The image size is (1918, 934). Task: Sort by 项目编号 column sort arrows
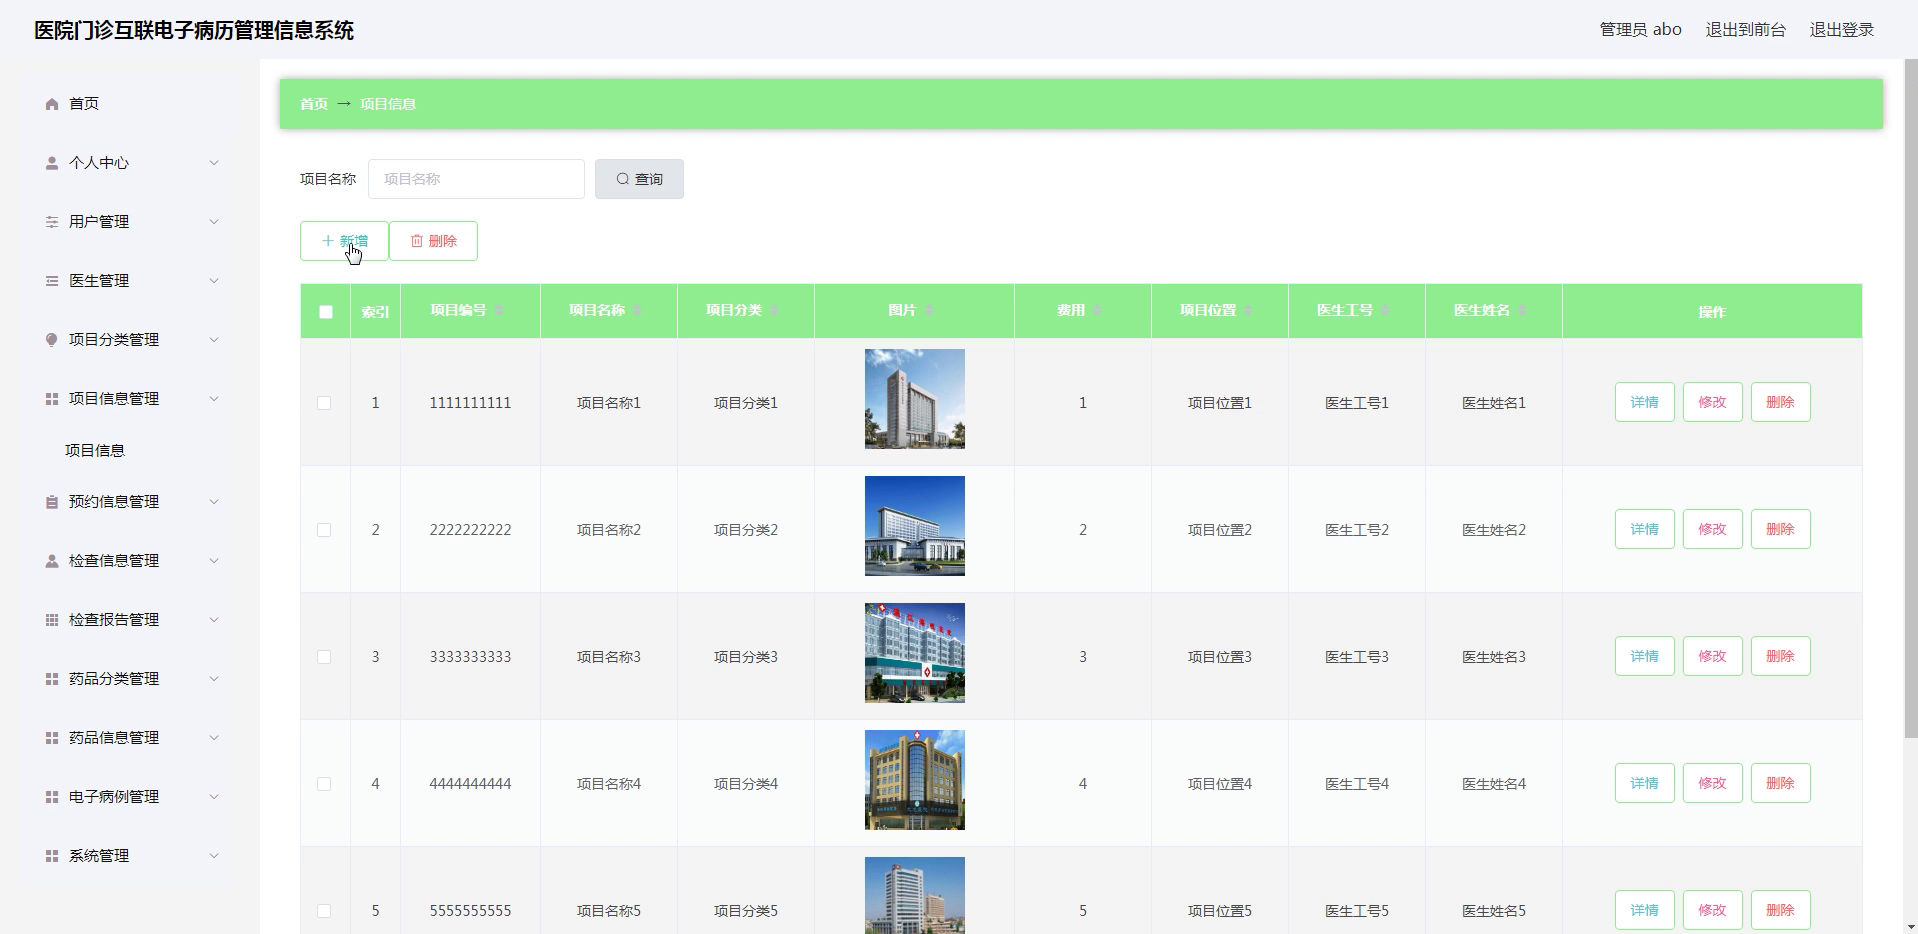point(499,311)
